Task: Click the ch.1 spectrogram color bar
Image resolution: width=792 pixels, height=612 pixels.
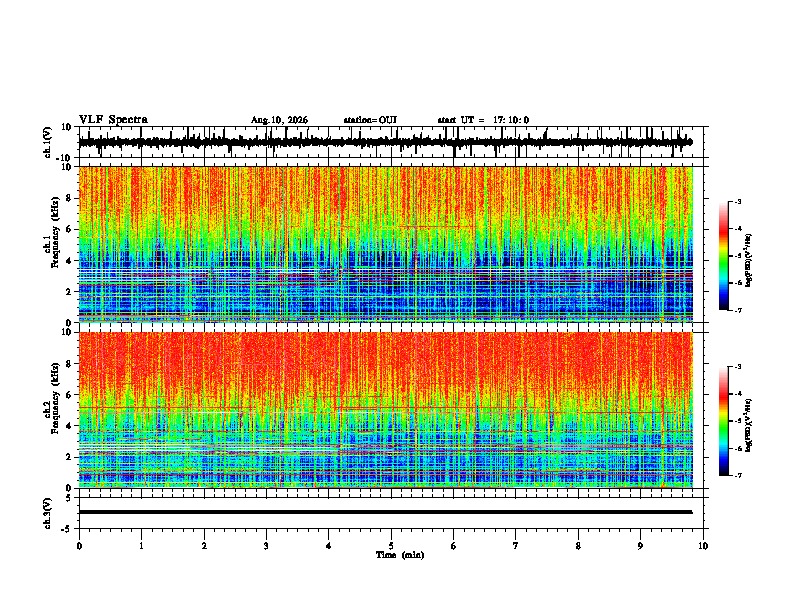Action: coord(724,256)
